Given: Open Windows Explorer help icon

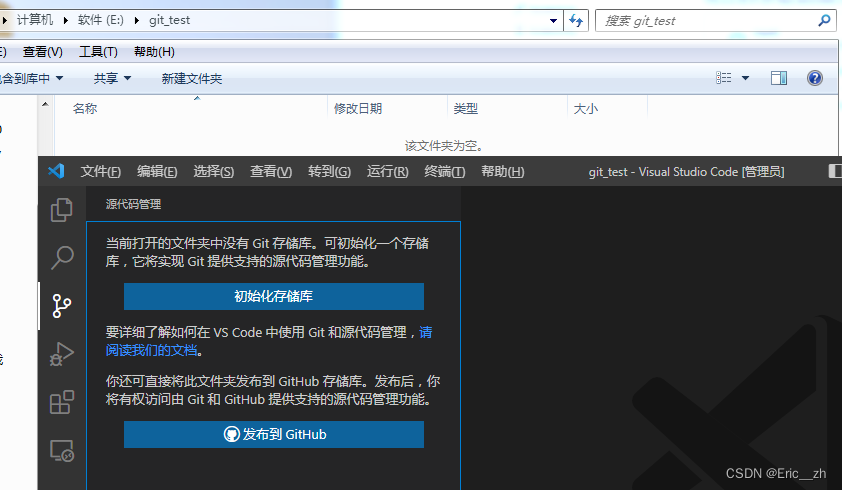Looking at the screenshot, I should (x=815, y=78).
